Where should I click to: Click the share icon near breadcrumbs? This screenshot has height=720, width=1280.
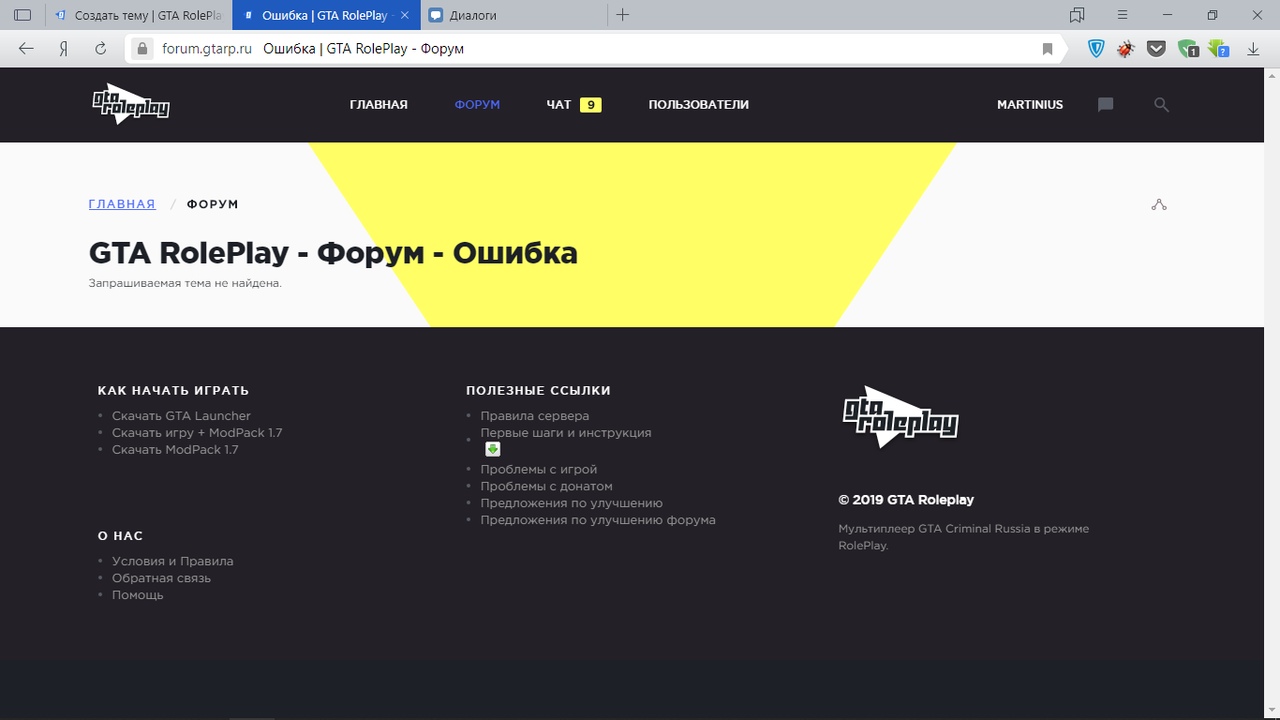click(1159, 205)
